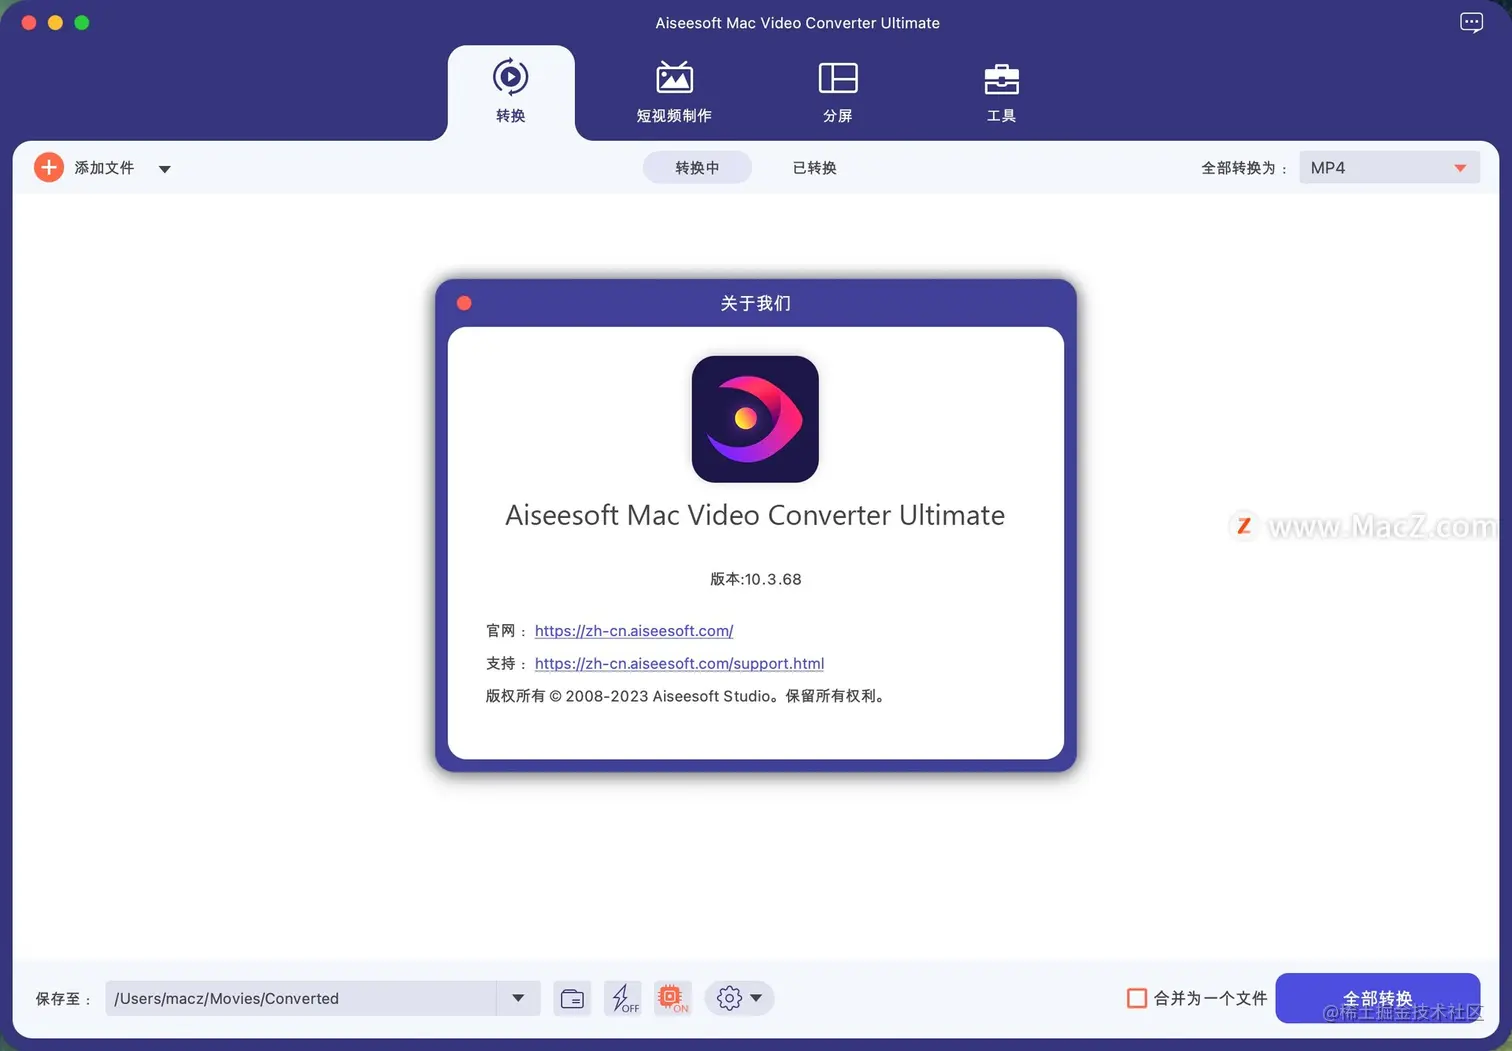Click the Aiseesoft Mac Video Converter Ultimate heading
This screenshot has height=1051, width=1512.
pyautogui.click(x=755, y=515)
